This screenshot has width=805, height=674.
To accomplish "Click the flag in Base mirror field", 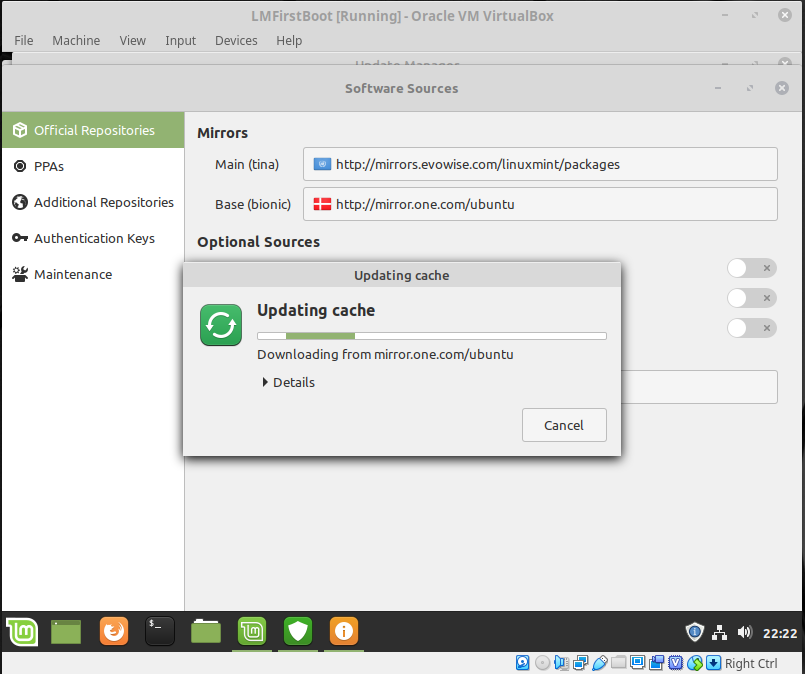I will [x=322, y=204].
